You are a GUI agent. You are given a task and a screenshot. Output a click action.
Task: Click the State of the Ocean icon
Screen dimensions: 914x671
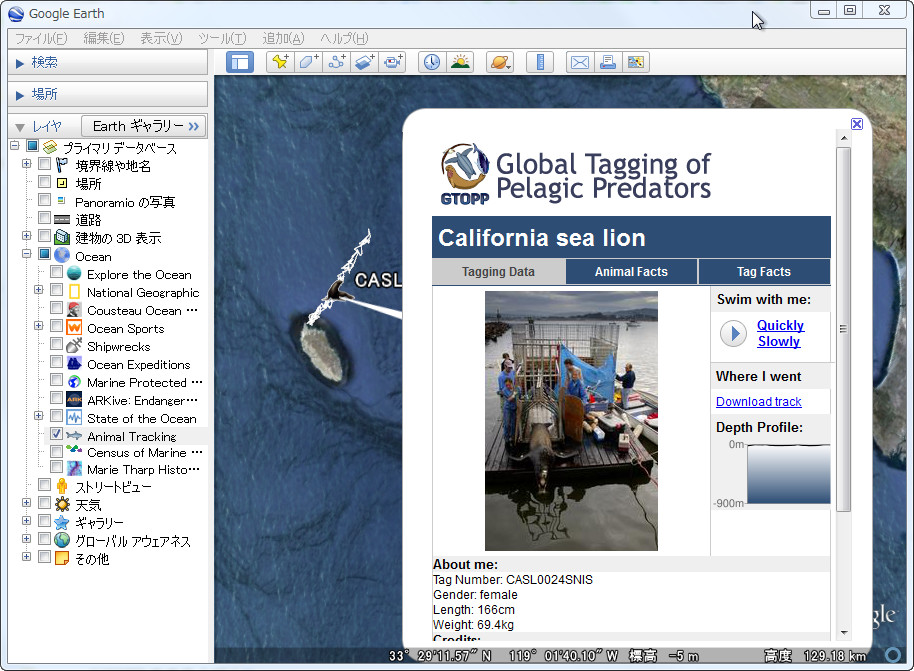click(x=74, y=417)
